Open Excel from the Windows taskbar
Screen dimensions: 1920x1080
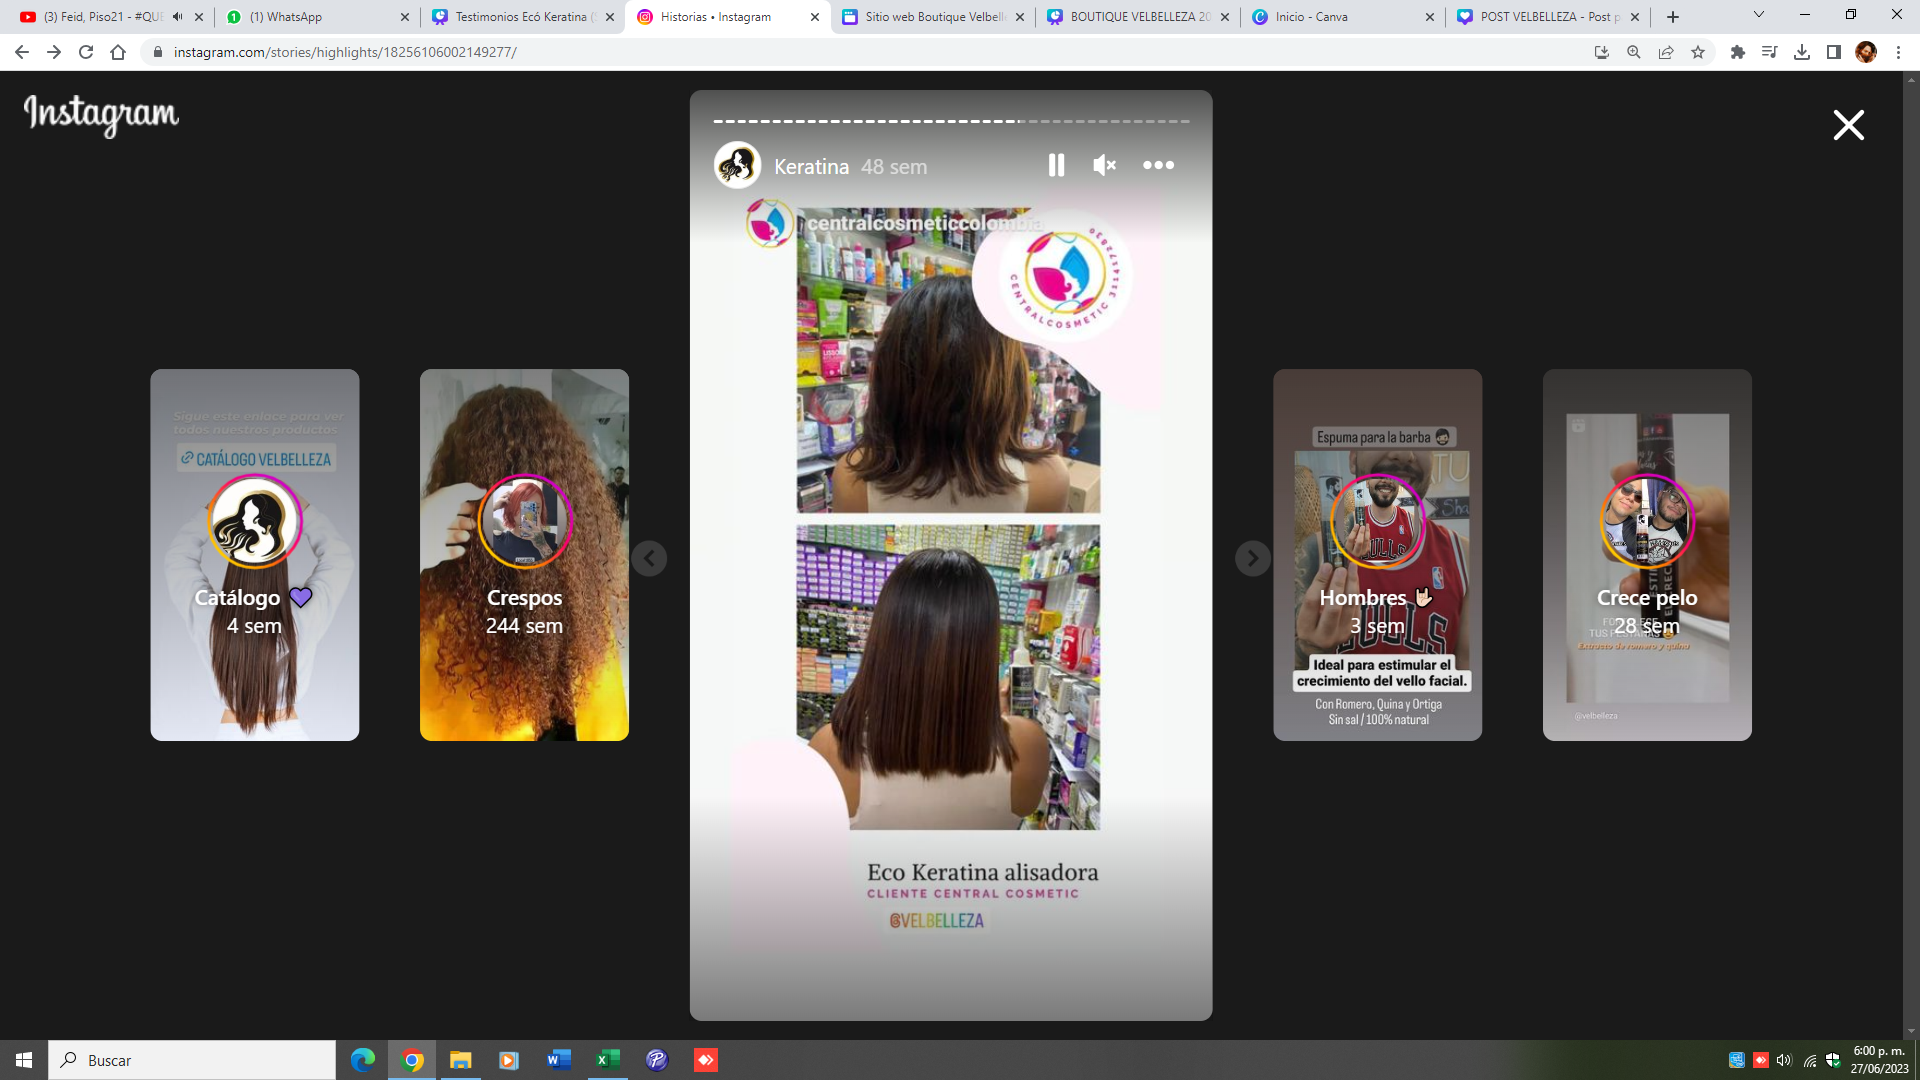coord(607,1060)
